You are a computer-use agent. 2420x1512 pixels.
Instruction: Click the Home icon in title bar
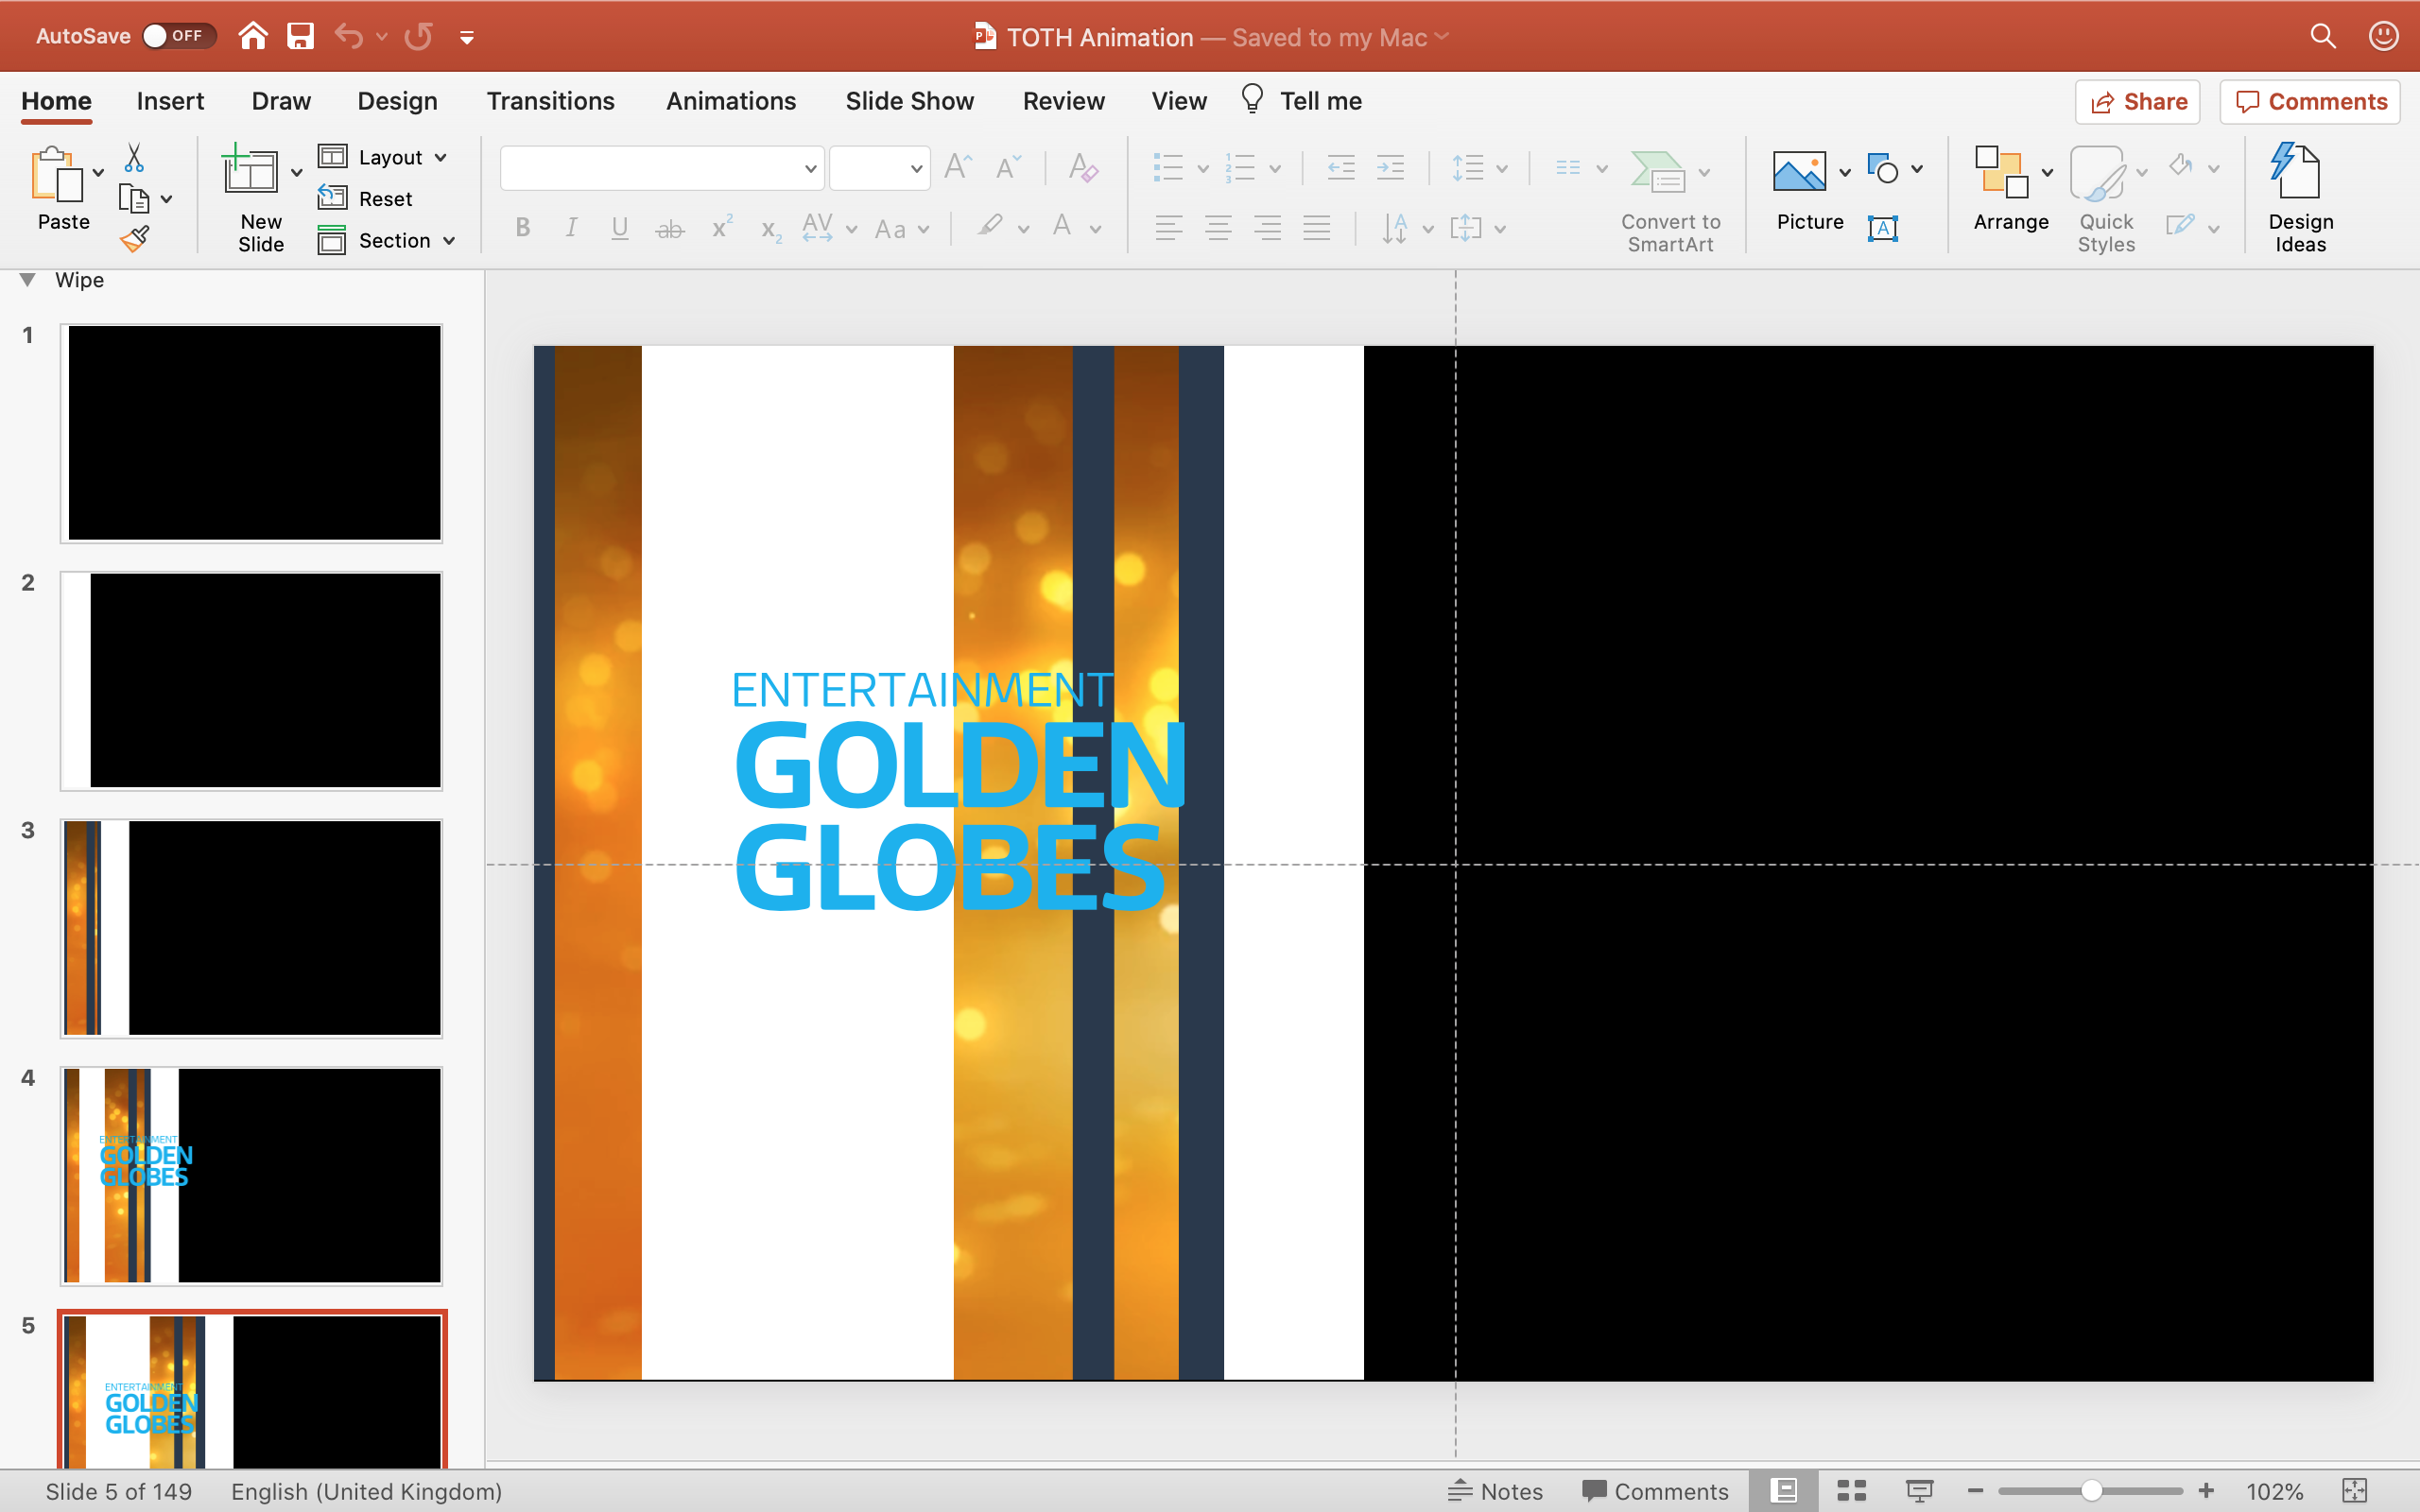click(253, 37)
